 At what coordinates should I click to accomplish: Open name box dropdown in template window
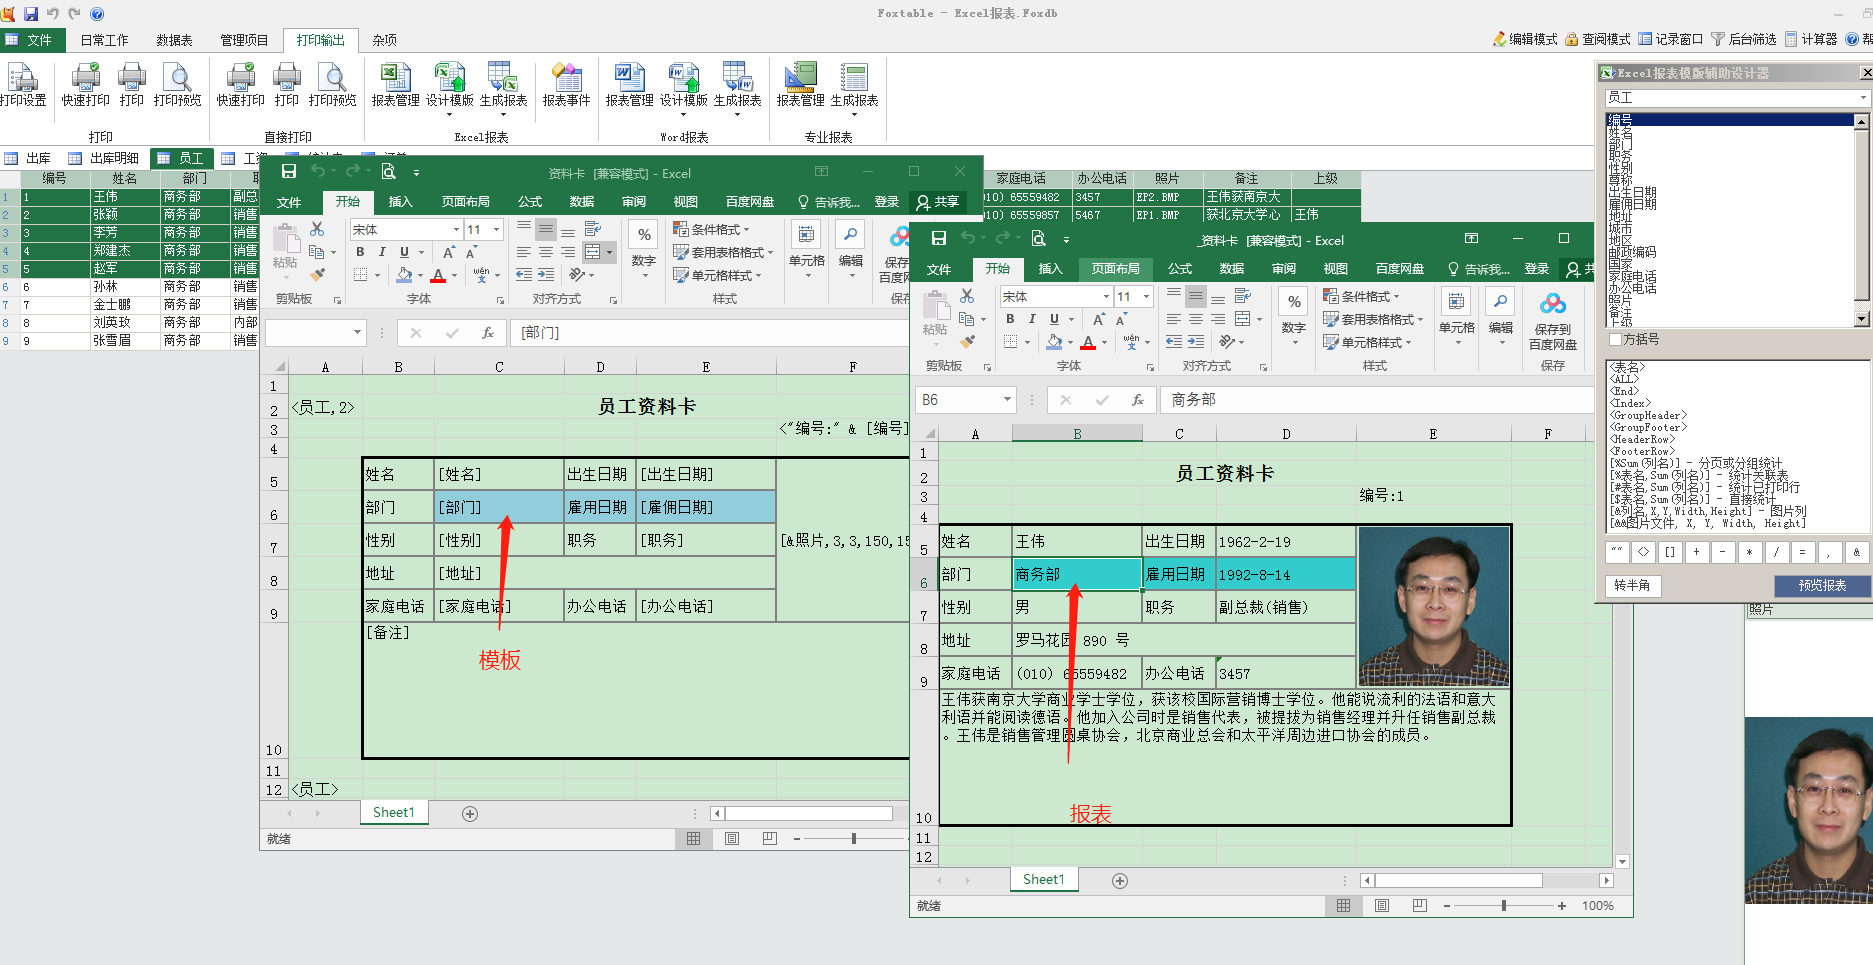[x=357, y=333]
